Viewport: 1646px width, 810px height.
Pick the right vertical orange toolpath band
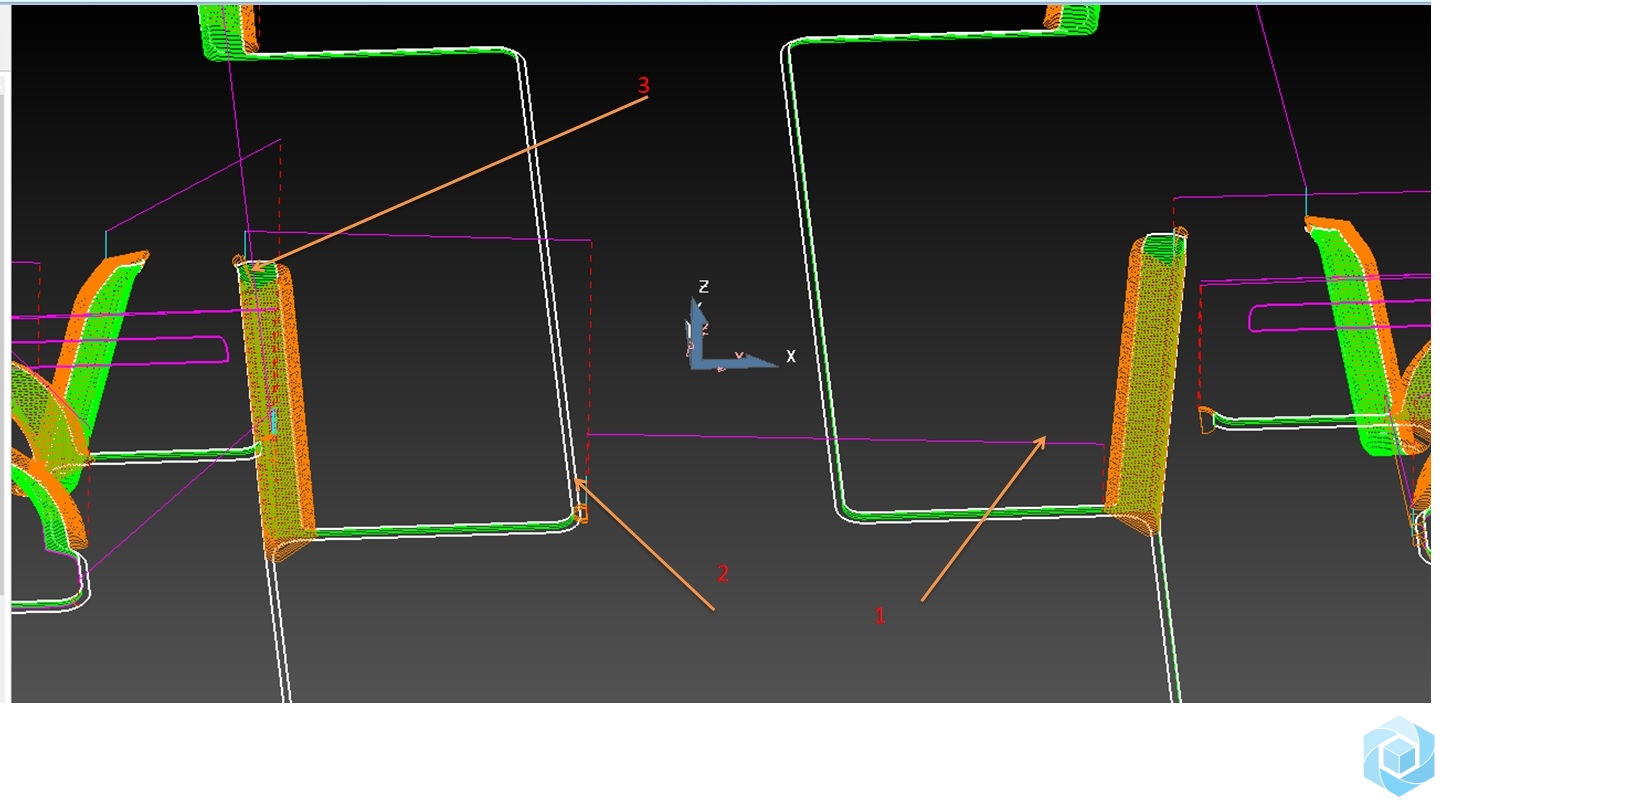[1146, 381]
